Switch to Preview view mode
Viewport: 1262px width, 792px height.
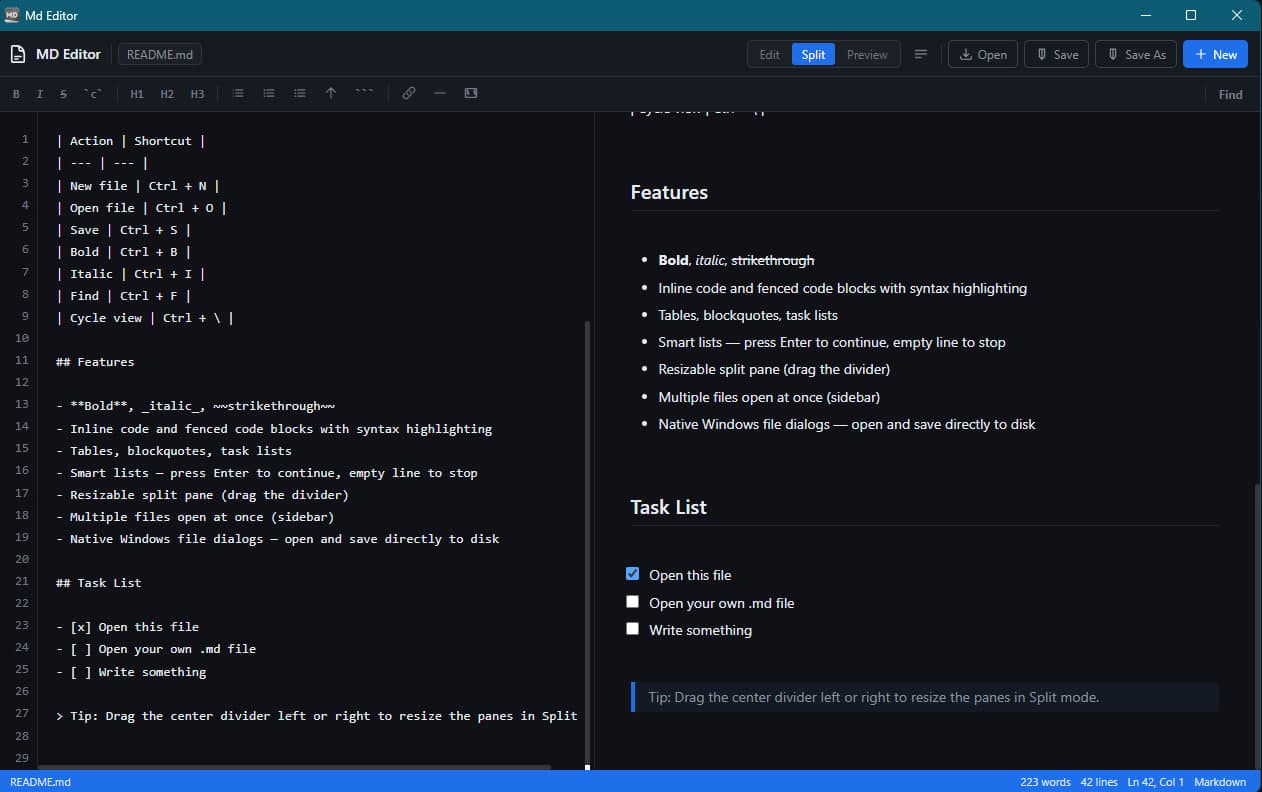[867, 55]
